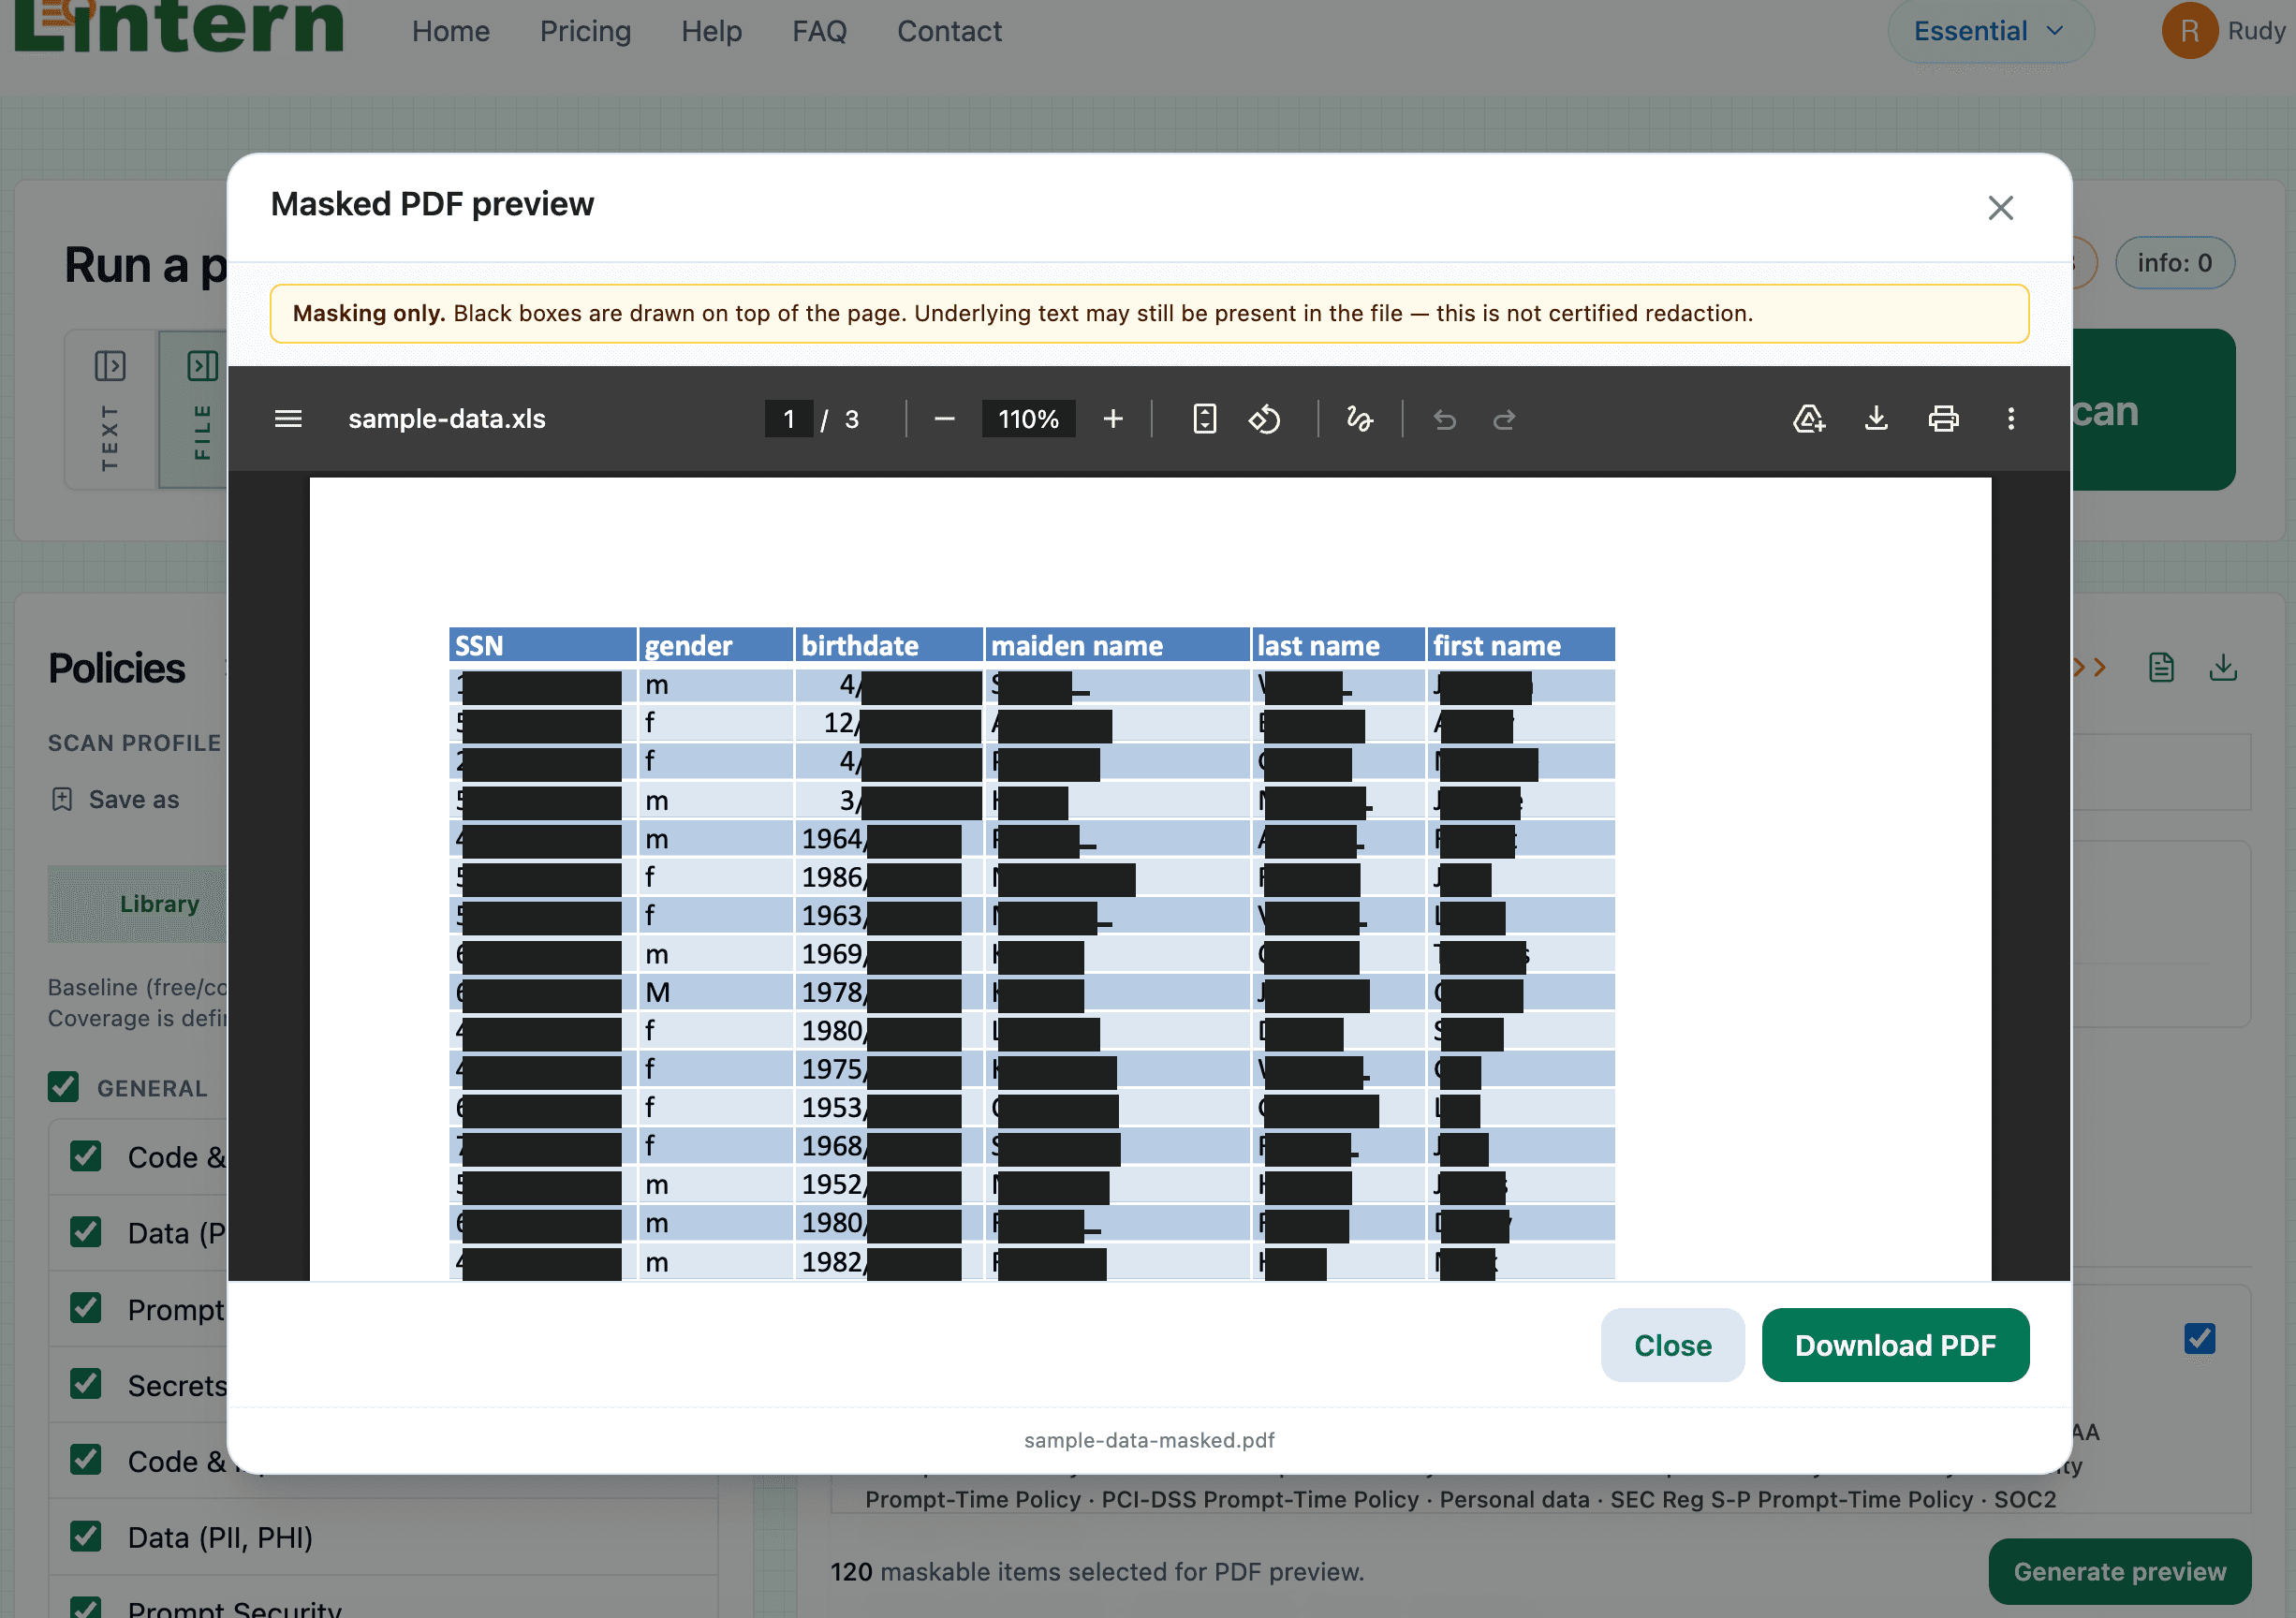This screenshot has height=1618, width=2296.
Task: Uncheck the Secrets policy checkbox
Action: (85, 1385)
